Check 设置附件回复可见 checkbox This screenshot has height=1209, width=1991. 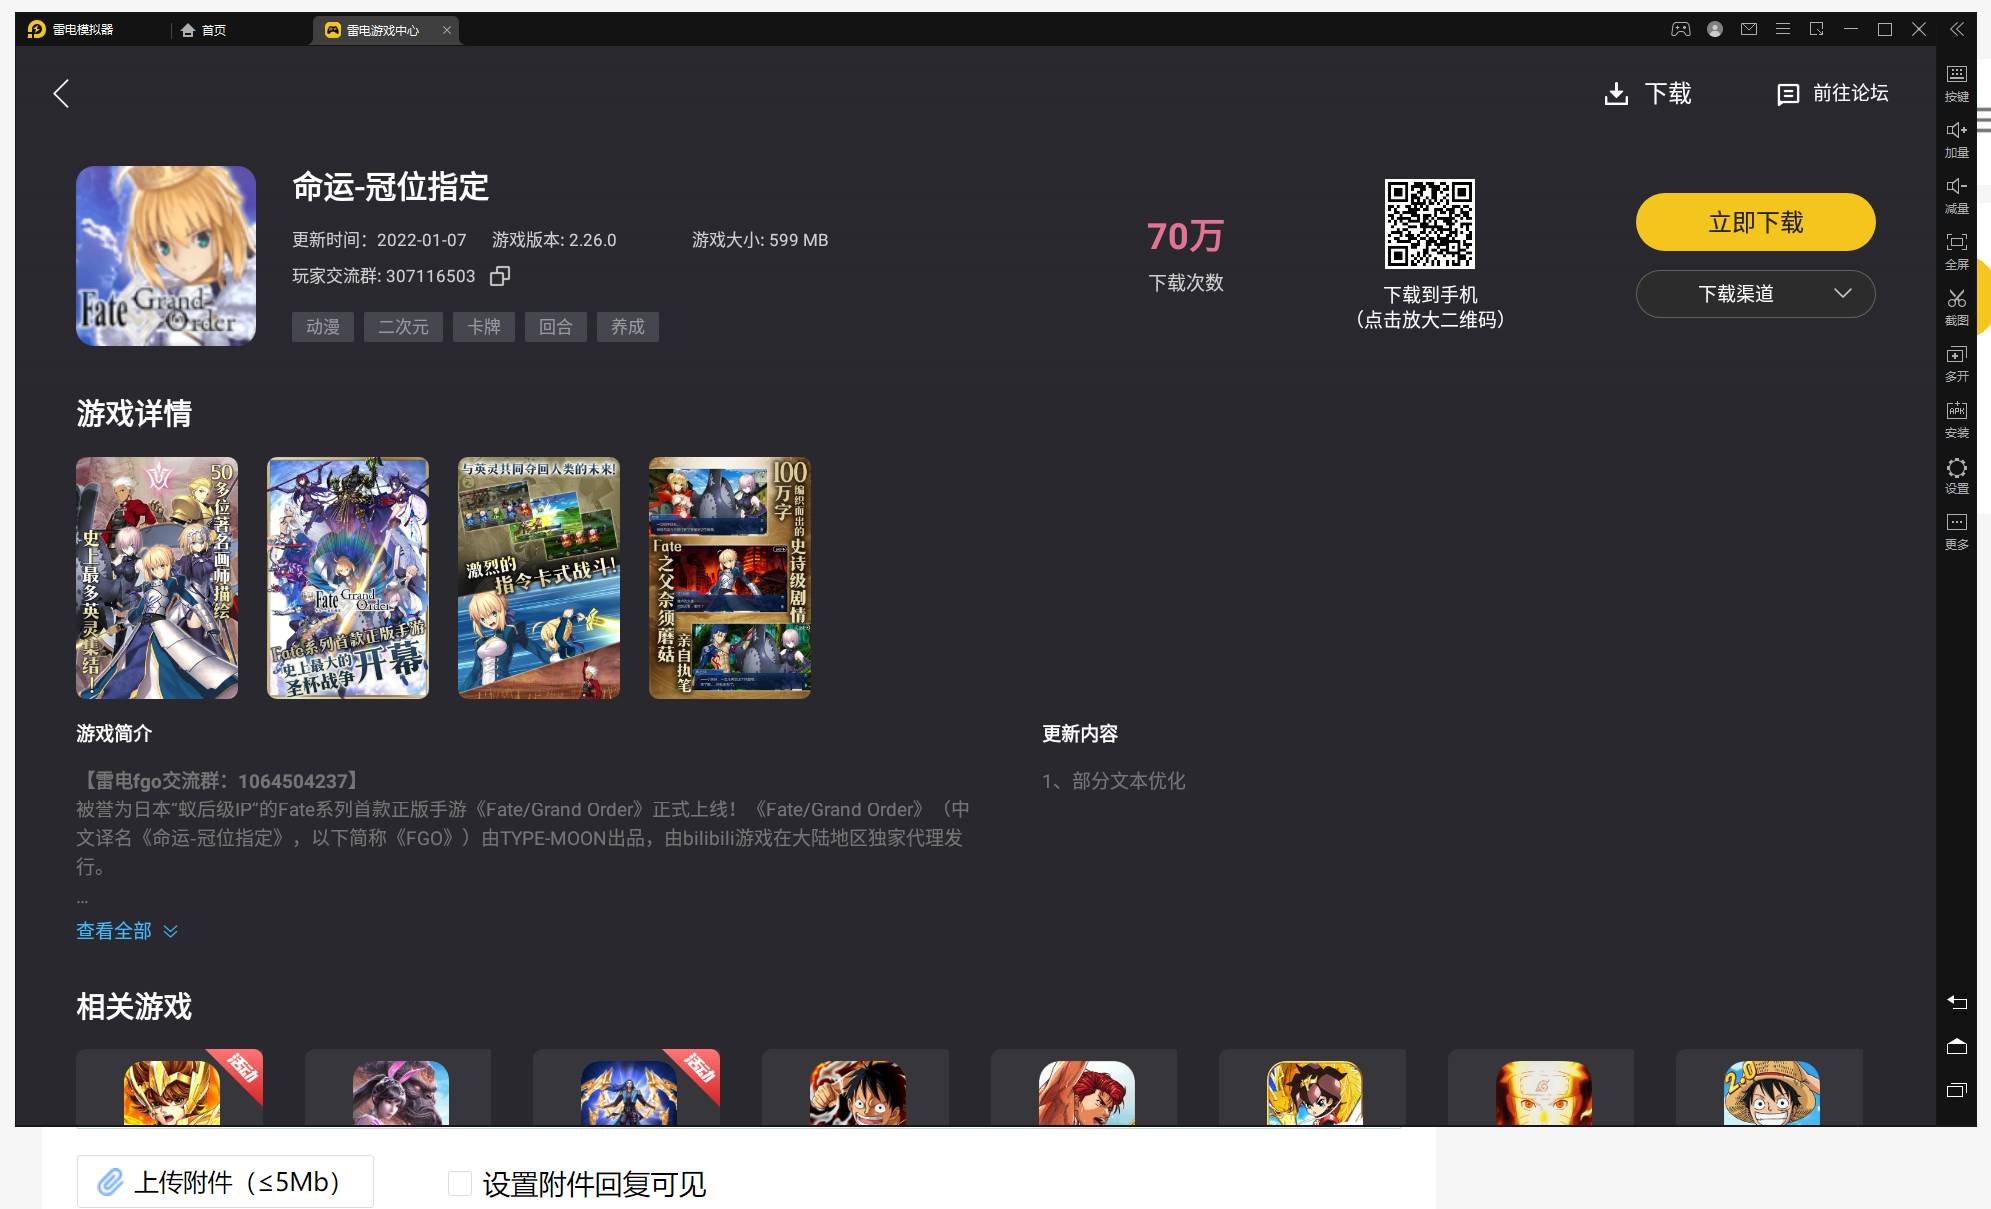point(460,1184)
